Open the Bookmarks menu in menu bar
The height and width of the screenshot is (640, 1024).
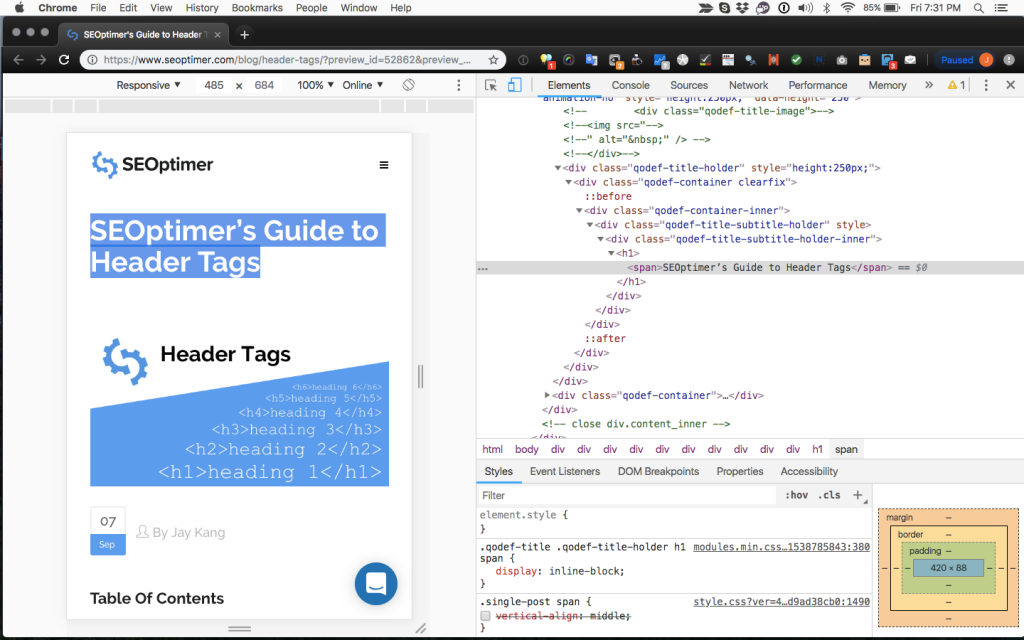(x=257, y=8)
